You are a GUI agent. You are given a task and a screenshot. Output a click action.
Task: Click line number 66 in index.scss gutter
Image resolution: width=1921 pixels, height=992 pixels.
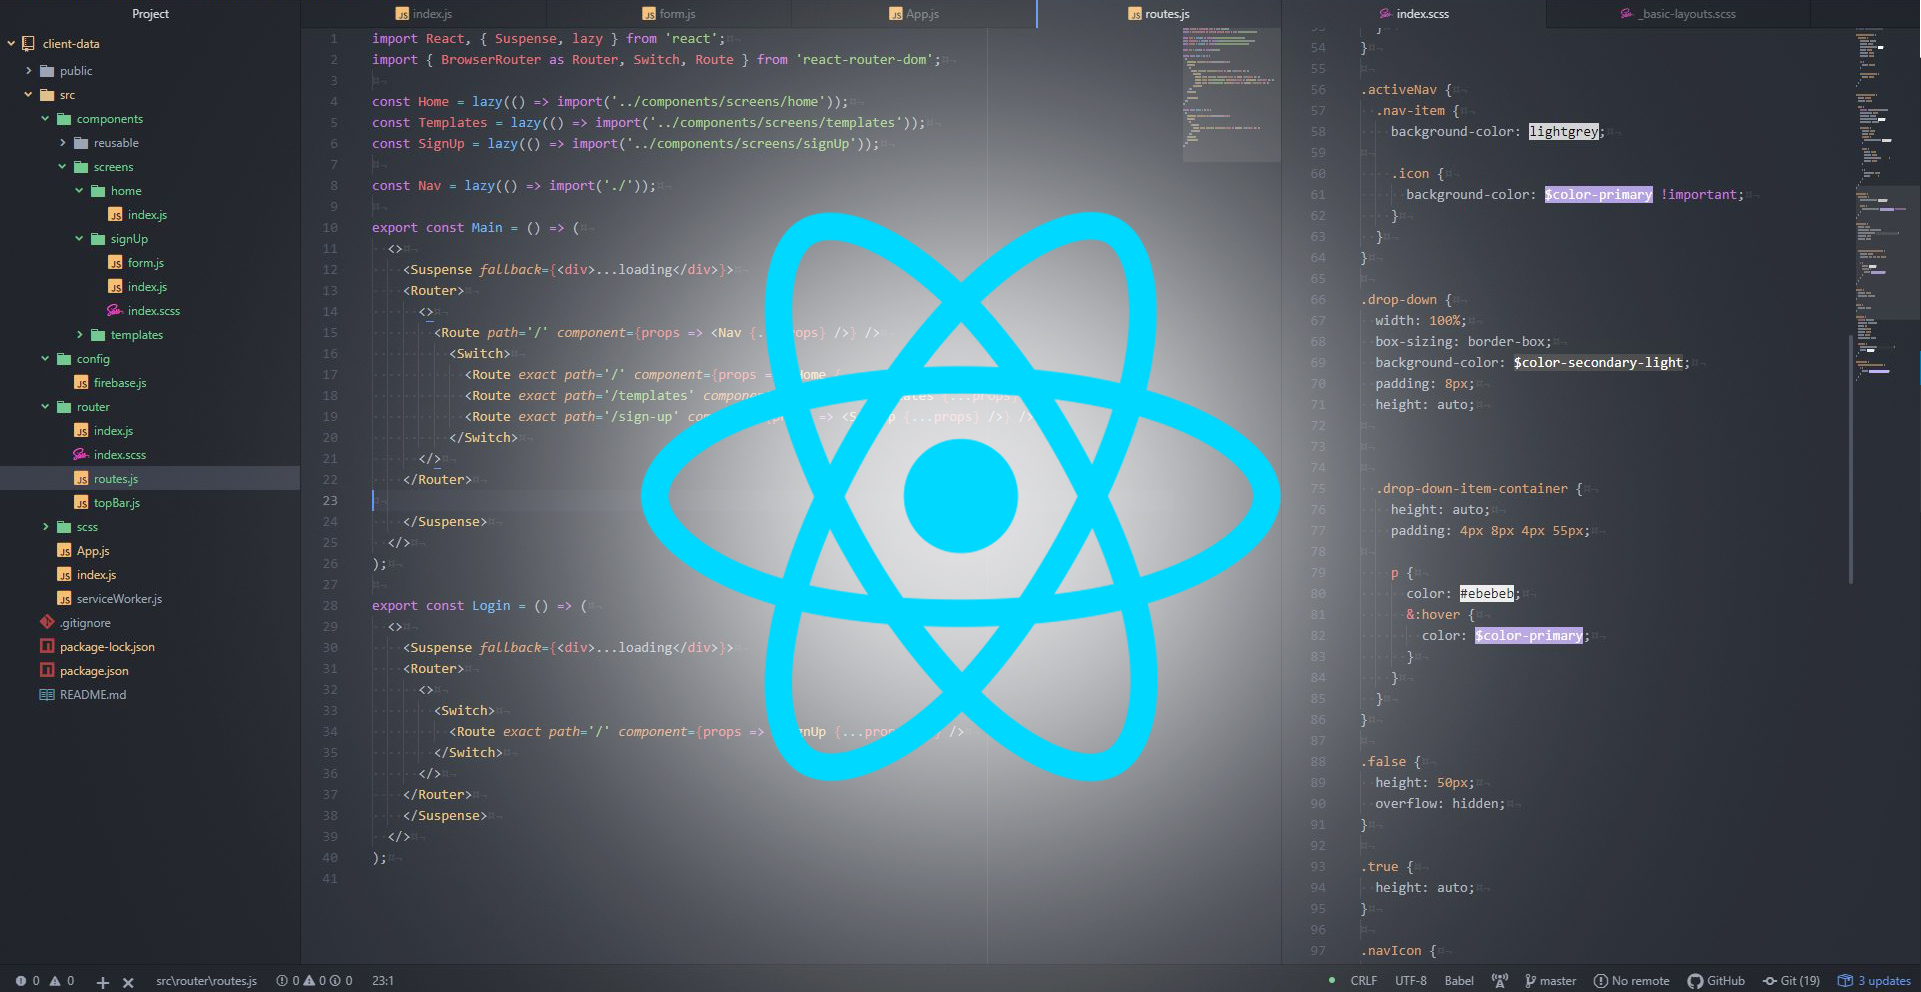(1318, 300)
